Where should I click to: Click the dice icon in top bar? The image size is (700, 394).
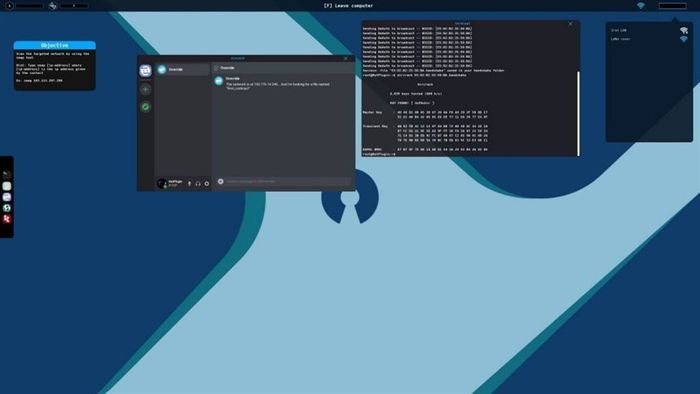click(x=53, y=6)
